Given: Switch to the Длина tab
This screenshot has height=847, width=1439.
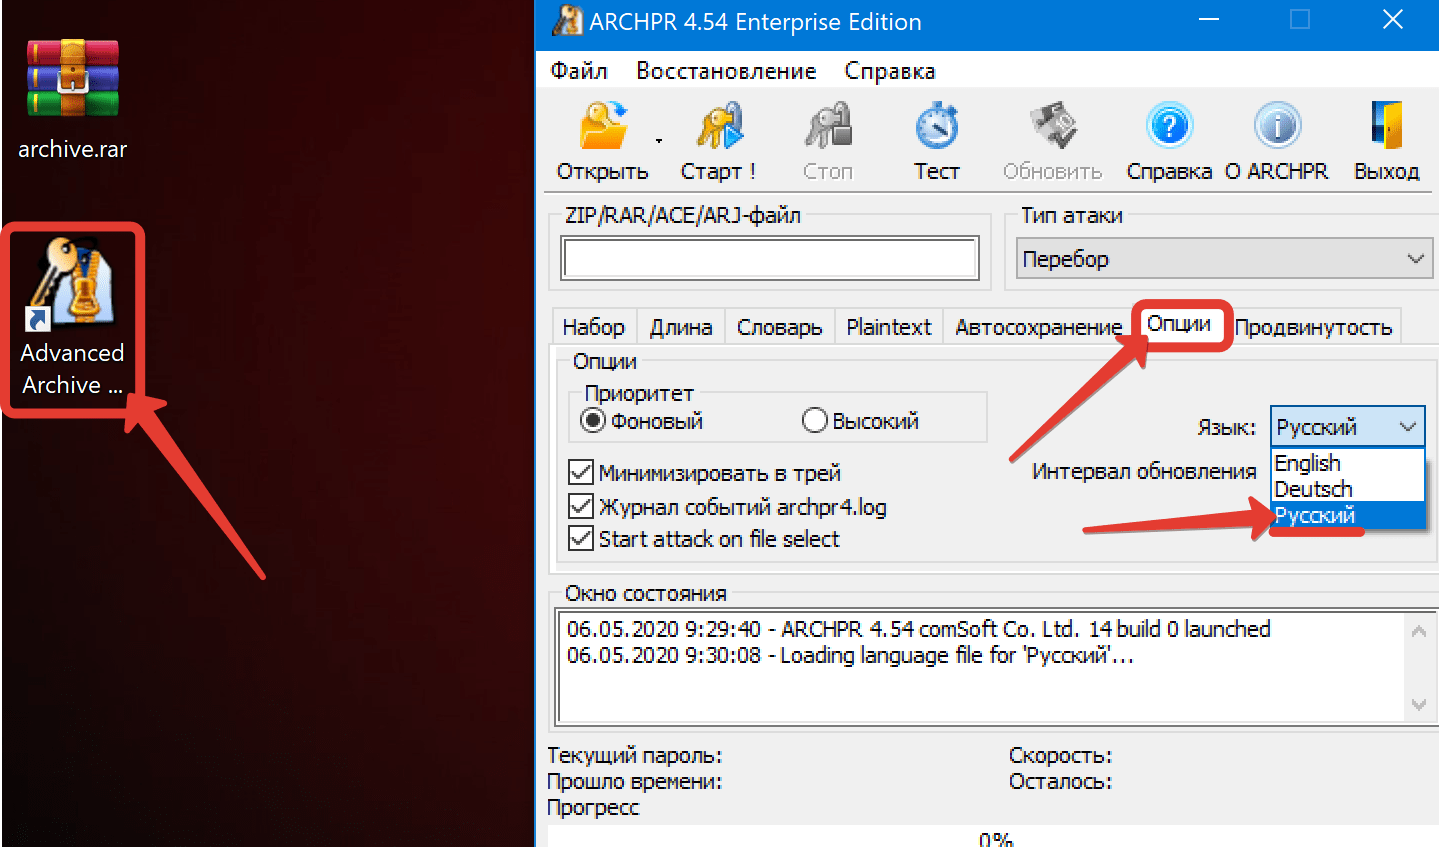Looking at the screenshot, I should pos(681,327).
